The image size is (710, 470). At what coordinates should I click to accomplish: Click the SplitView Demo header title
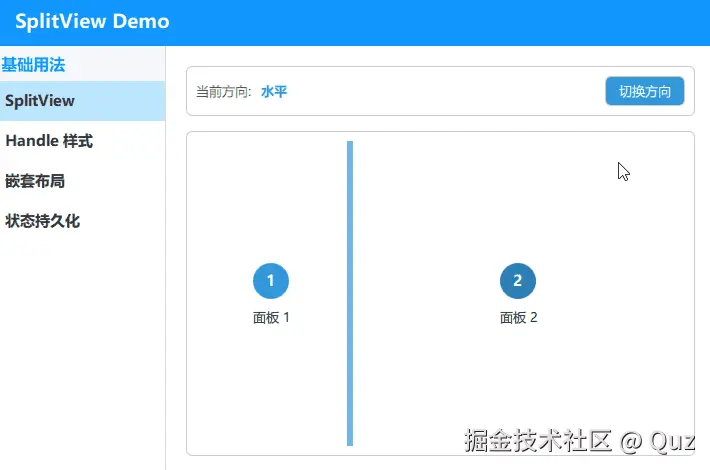tap(92, 21)
